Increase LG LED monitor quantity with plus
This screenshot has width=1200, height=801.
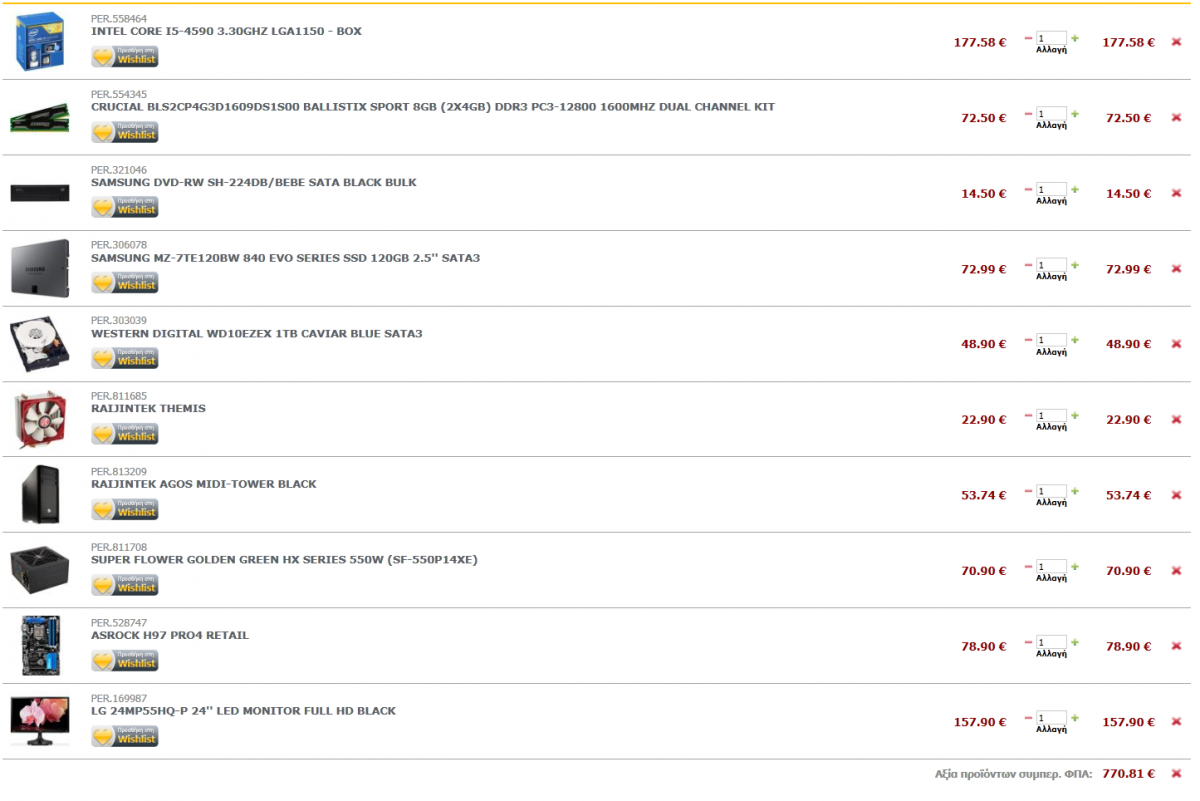click(1075, 718)
